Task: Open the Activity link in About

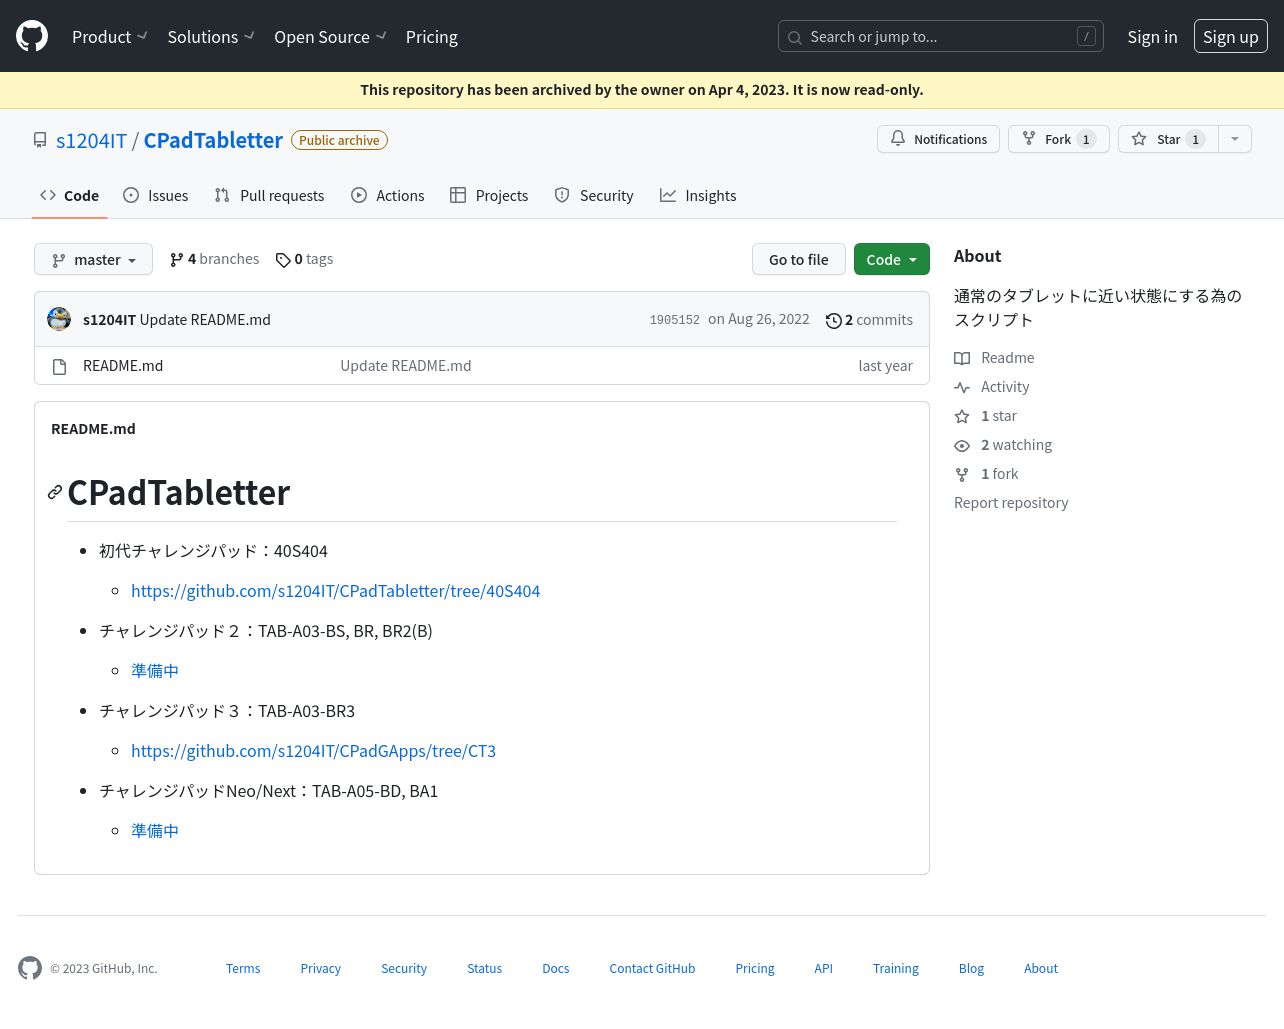Action: tap(991, 387)
